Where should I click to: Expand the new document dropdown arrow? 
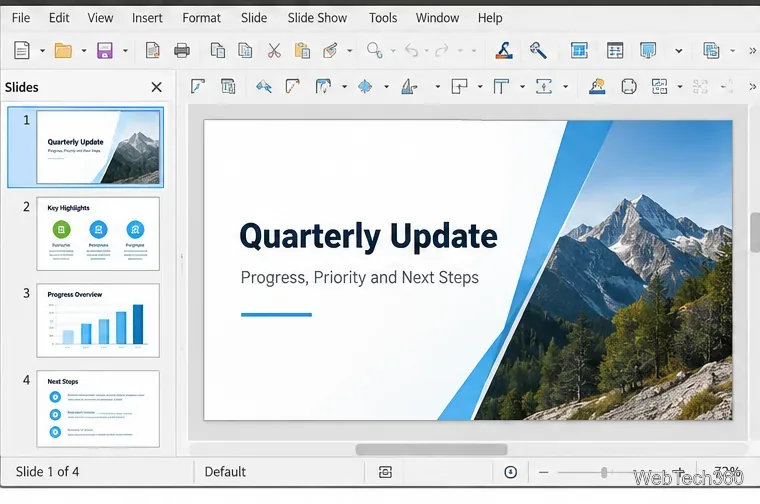[42, 50]
